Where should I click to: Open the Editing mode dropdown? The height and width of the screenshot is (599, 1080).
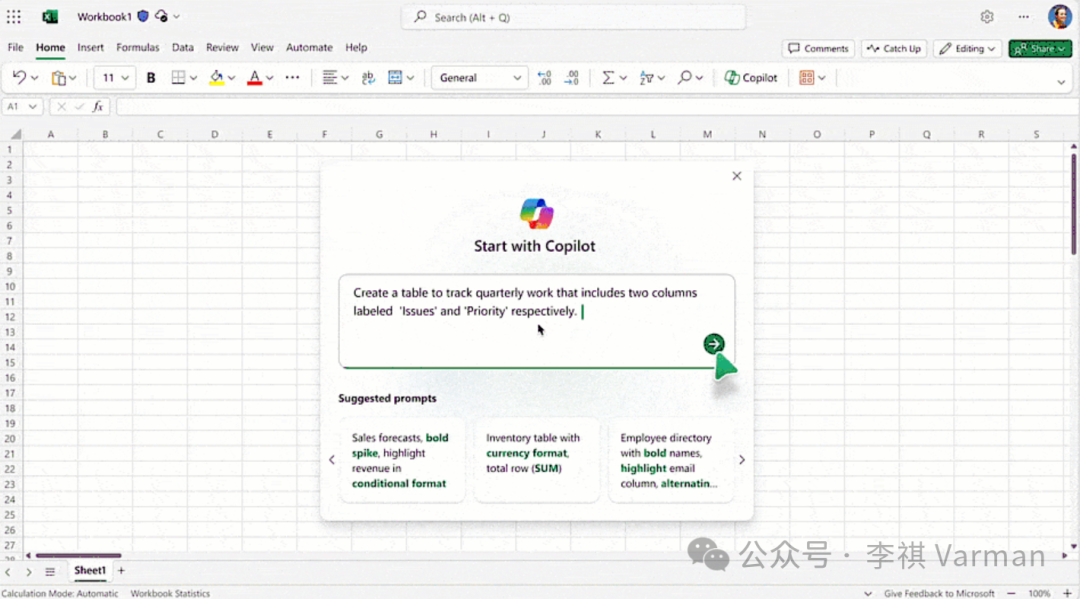click(967, 48)
